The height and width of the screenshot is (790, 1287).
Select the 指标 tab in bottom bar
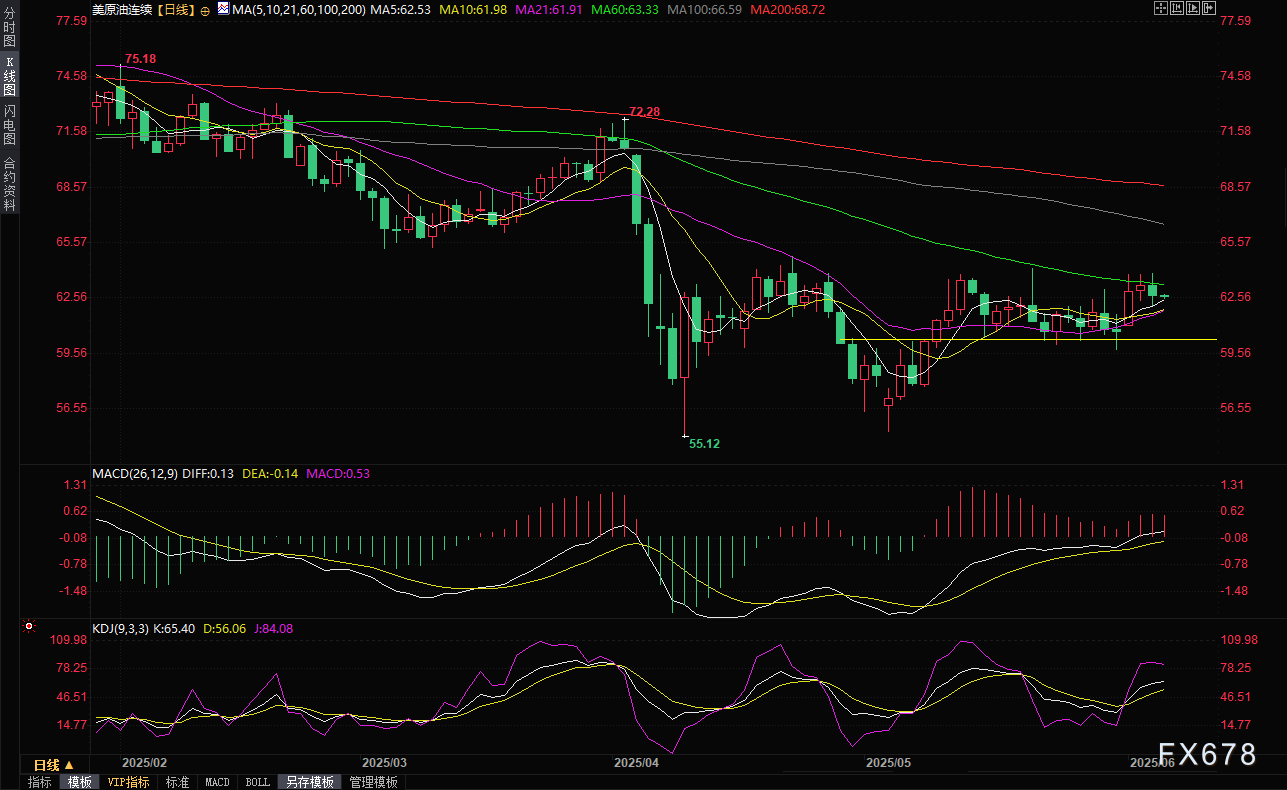40,782
